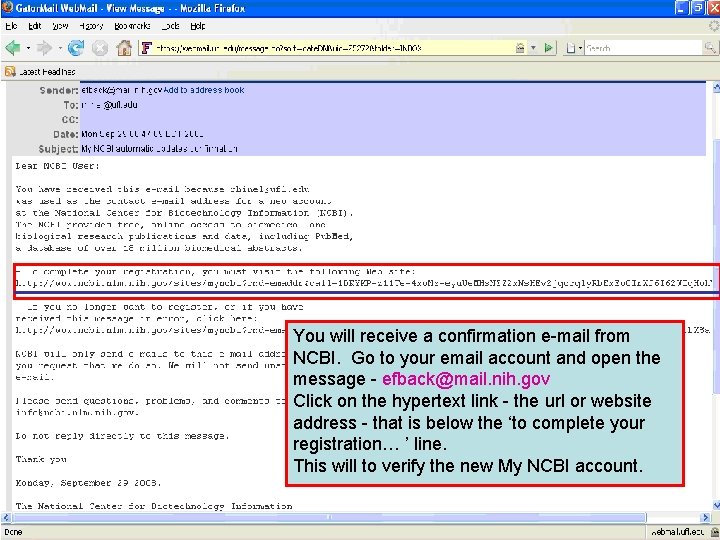The width and height of the screenshot is (720, 540).
Task: Click the Forward navigation arrow
Action: tap(45, 47)
